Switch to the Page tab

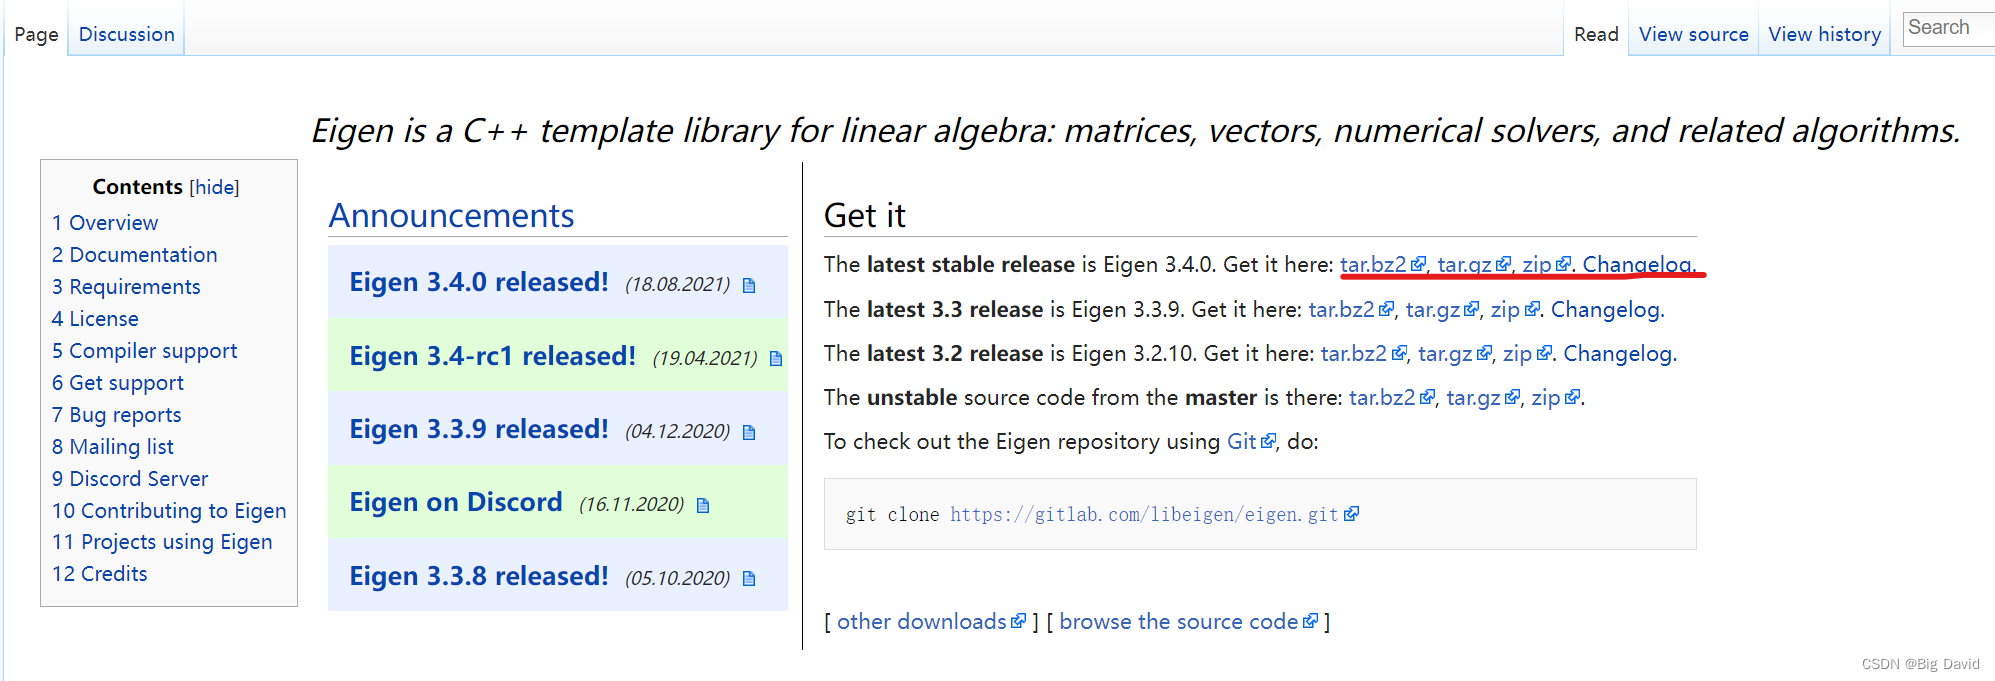[x=36, y=34]
